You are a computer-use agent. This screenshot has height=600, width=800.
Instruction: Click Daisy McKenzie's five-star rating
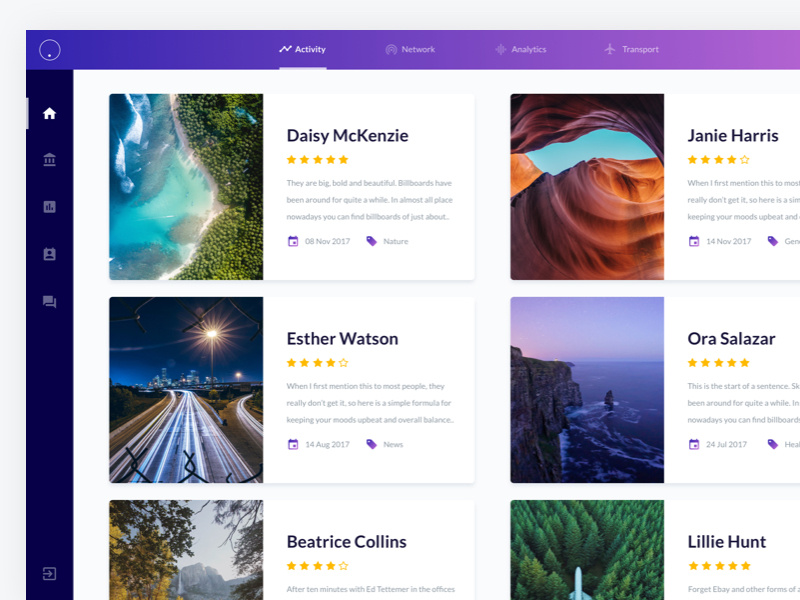317,160
